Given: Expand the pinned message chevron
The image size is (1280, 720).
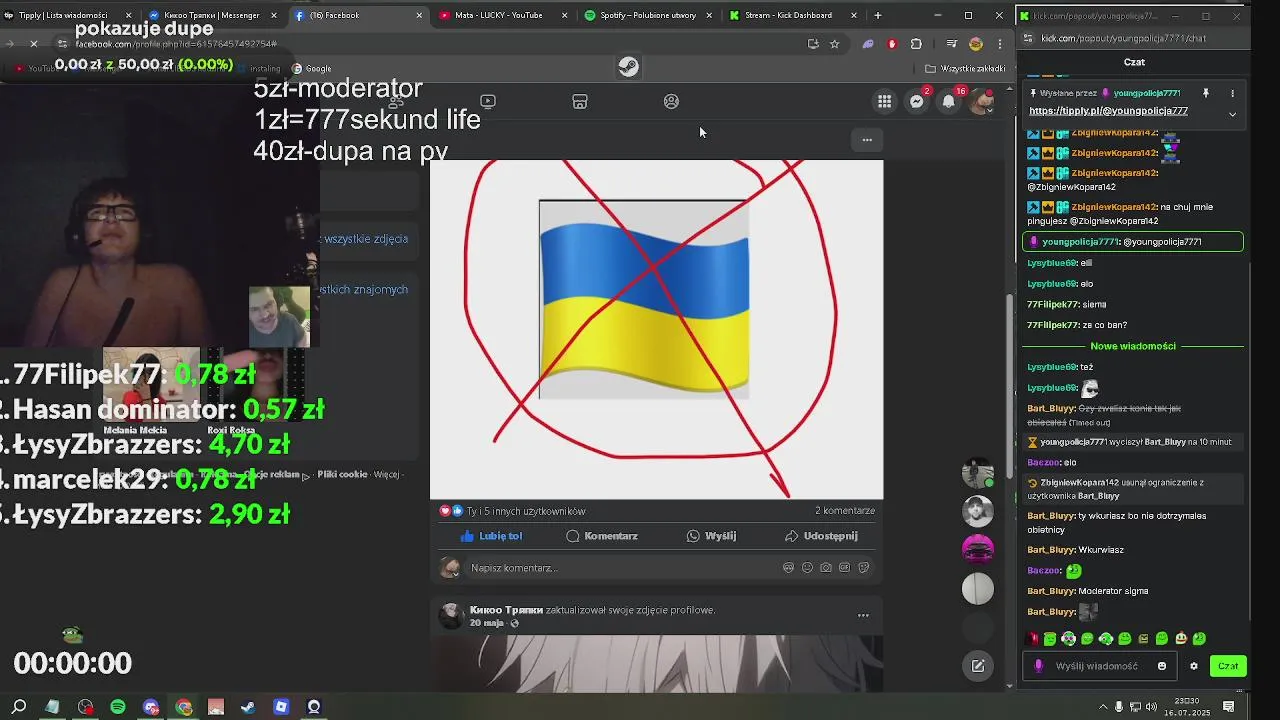Looking at the screenshot, I should click(x=1232, y=114).
